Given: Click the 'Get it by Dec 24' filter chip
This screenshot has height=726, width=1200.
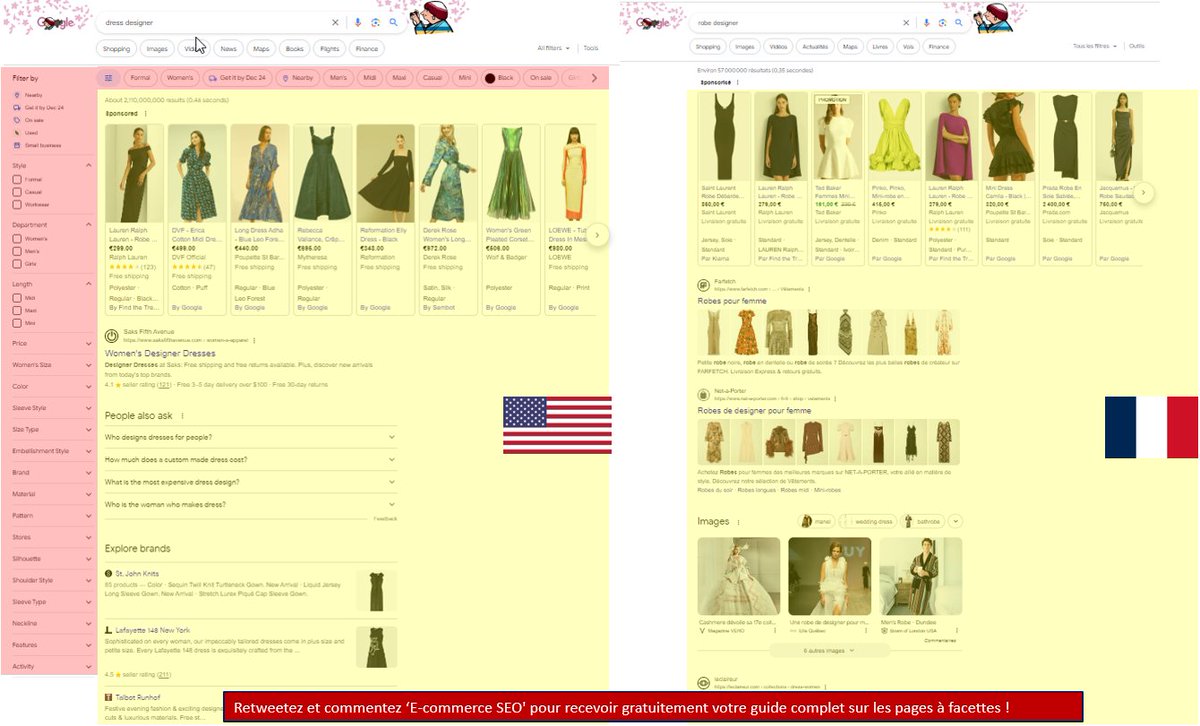Looking at the screenshot, I should 240,77.
